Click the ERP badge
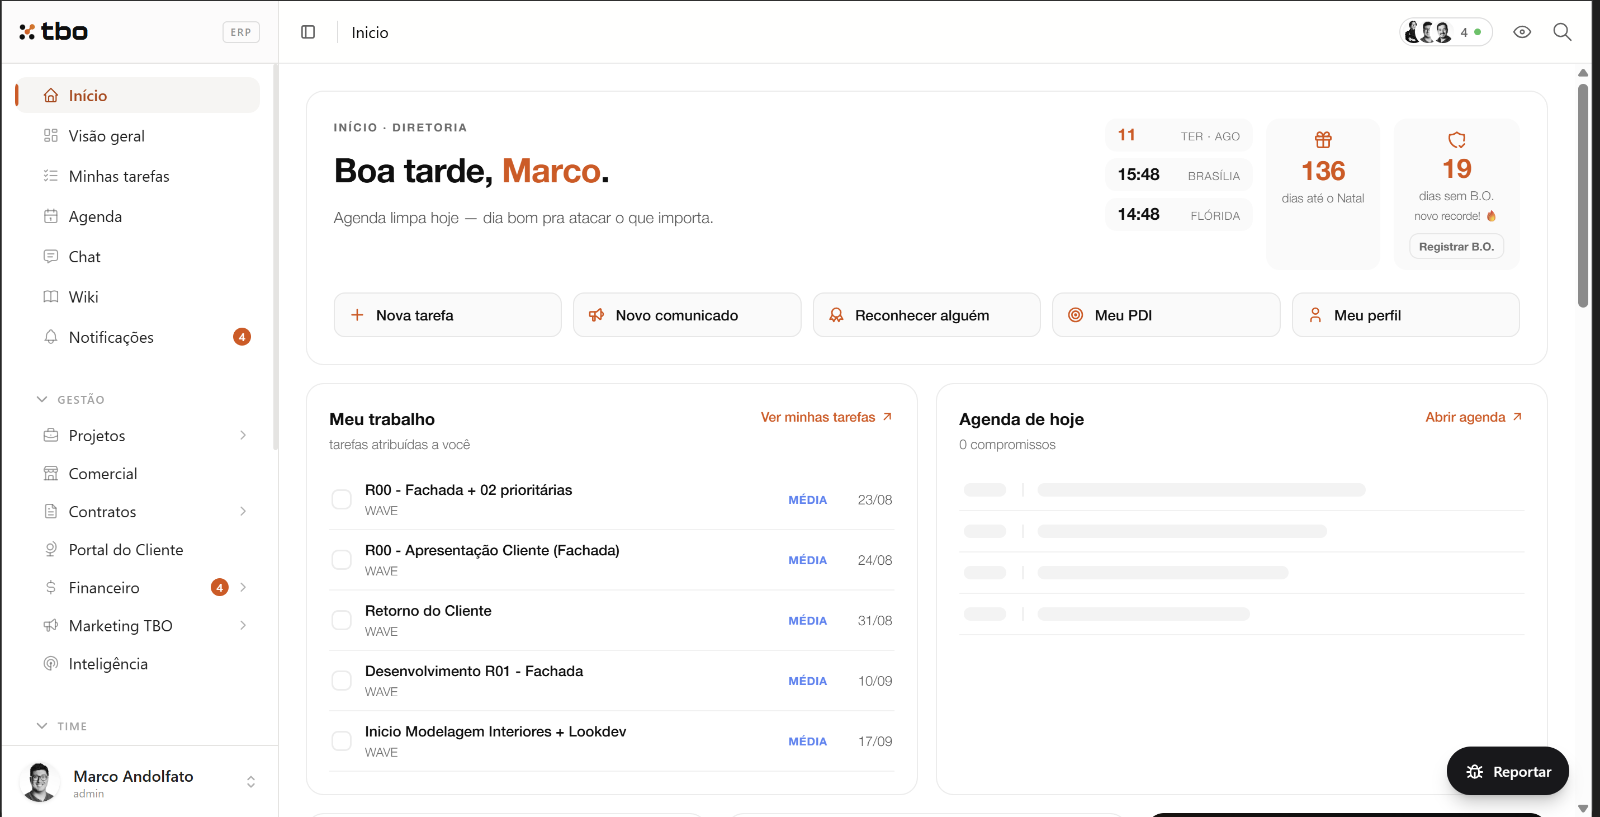1600x817 pixels. click(x=241, y=32)
